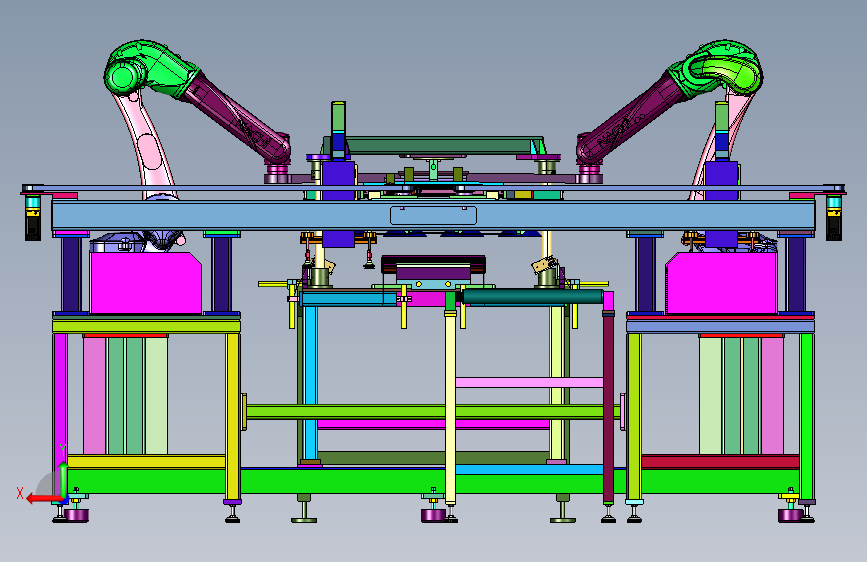Select the cyan vertical leg of center table
The image size is (867, 562).
(x=311, y=384)
